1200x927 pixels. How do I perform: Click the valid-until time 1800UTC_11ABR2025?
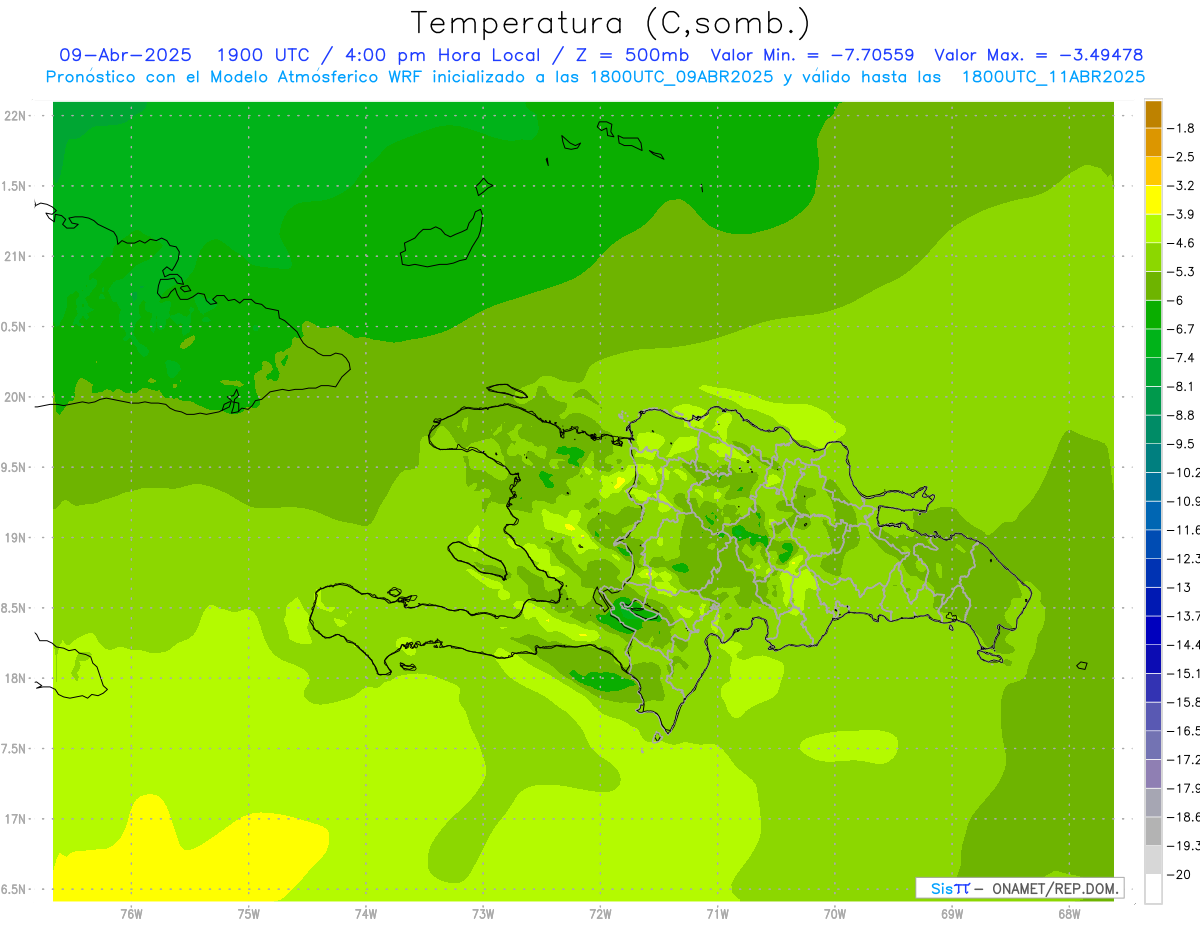click(x=1053, y=77)
